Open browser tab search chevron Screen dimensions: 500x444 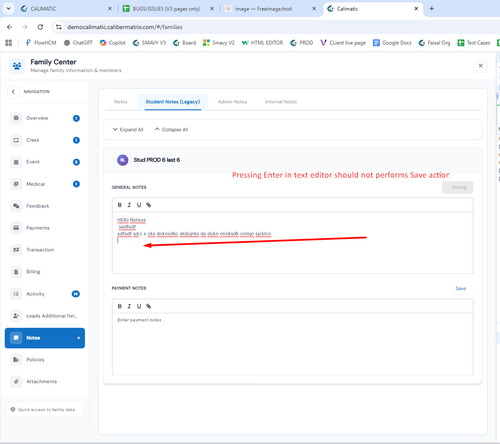[8, 9]
